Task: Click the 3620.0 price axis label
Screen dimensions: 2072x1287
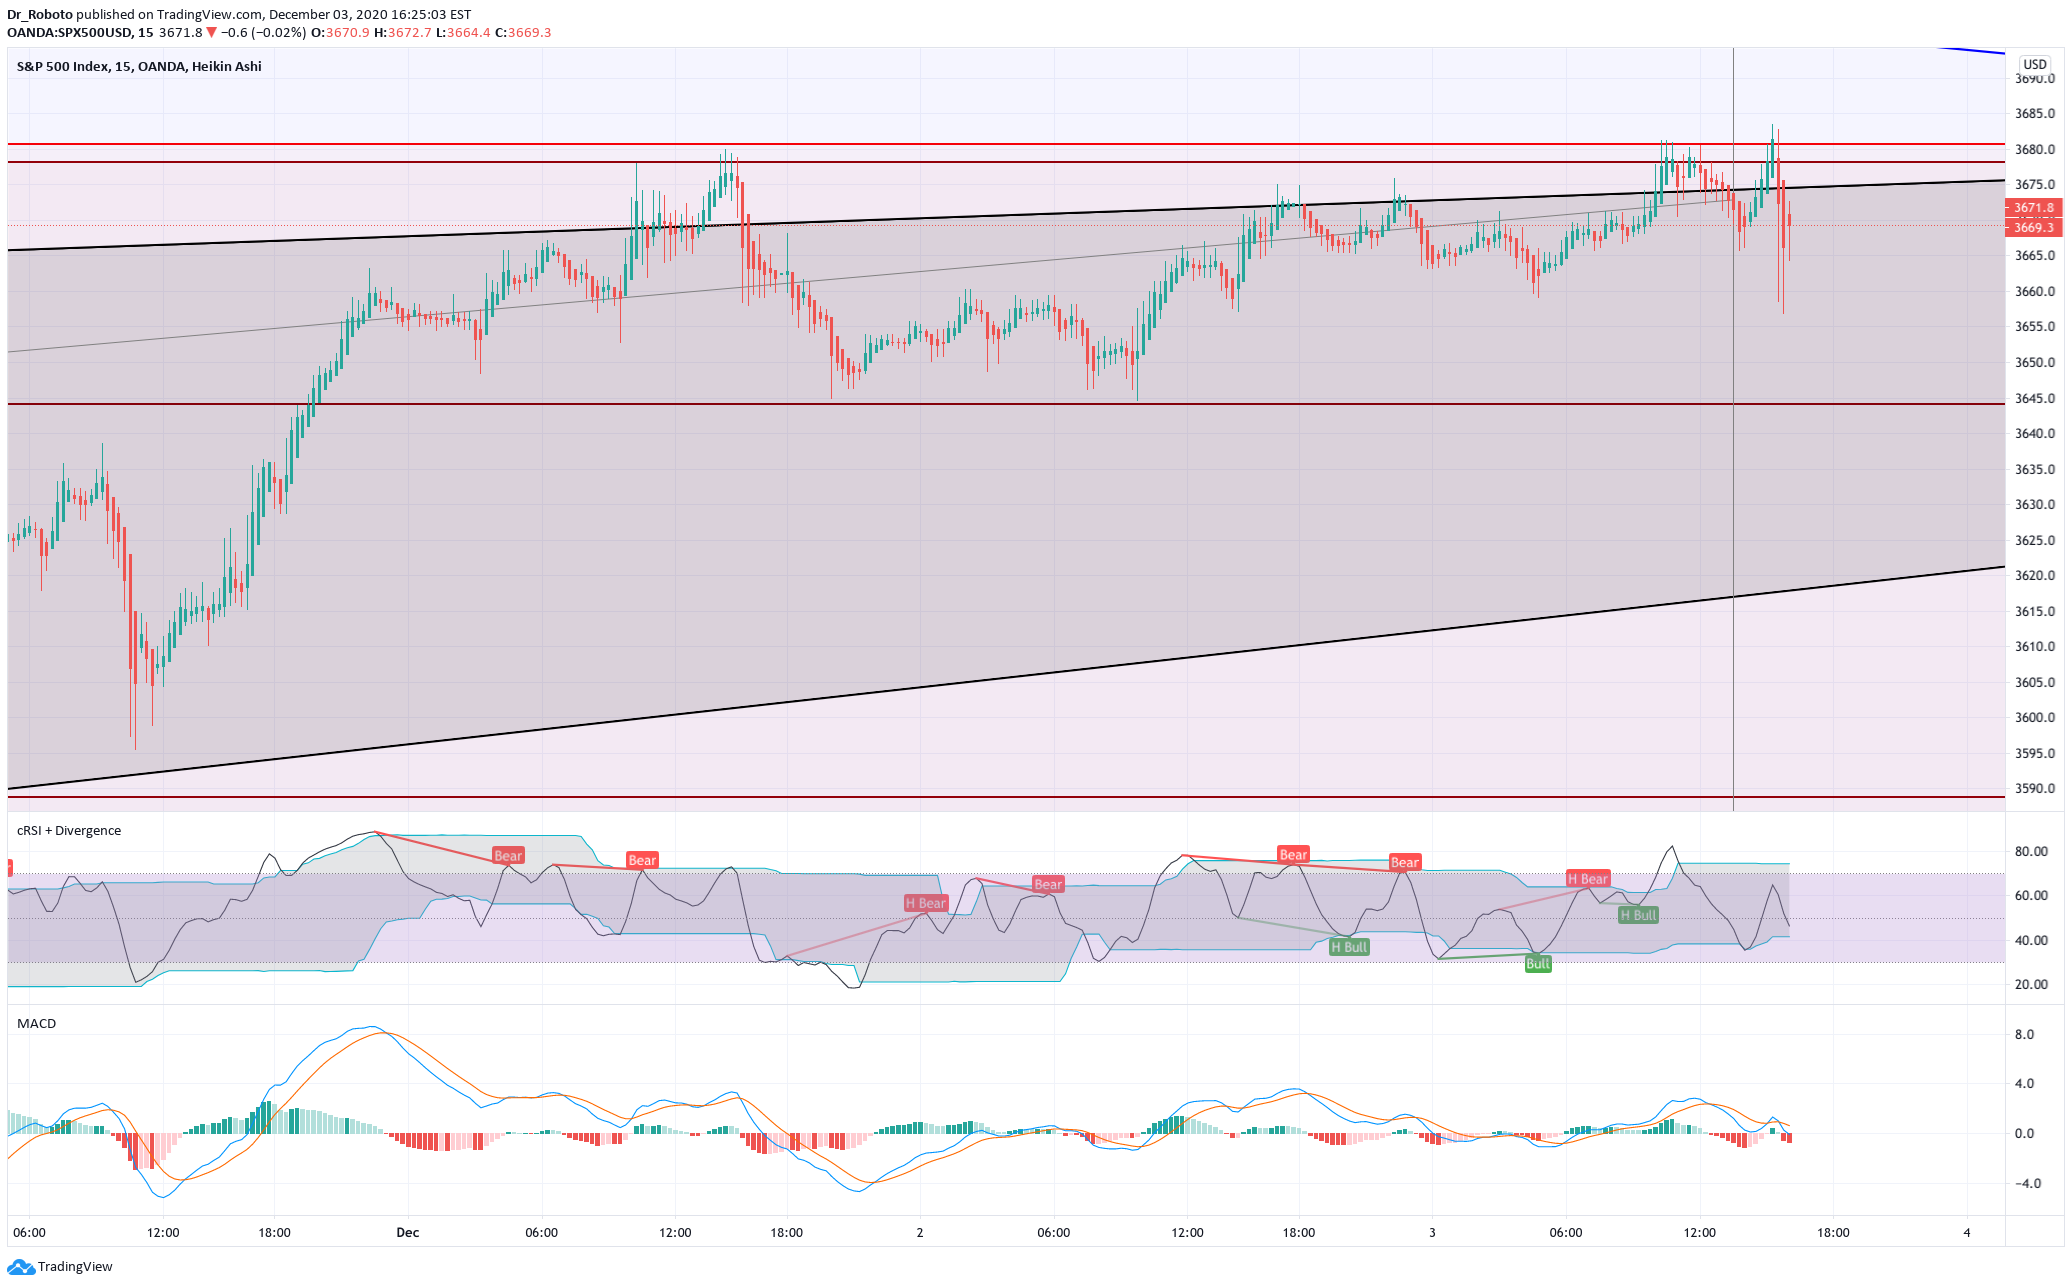Action: (2035, 576)
